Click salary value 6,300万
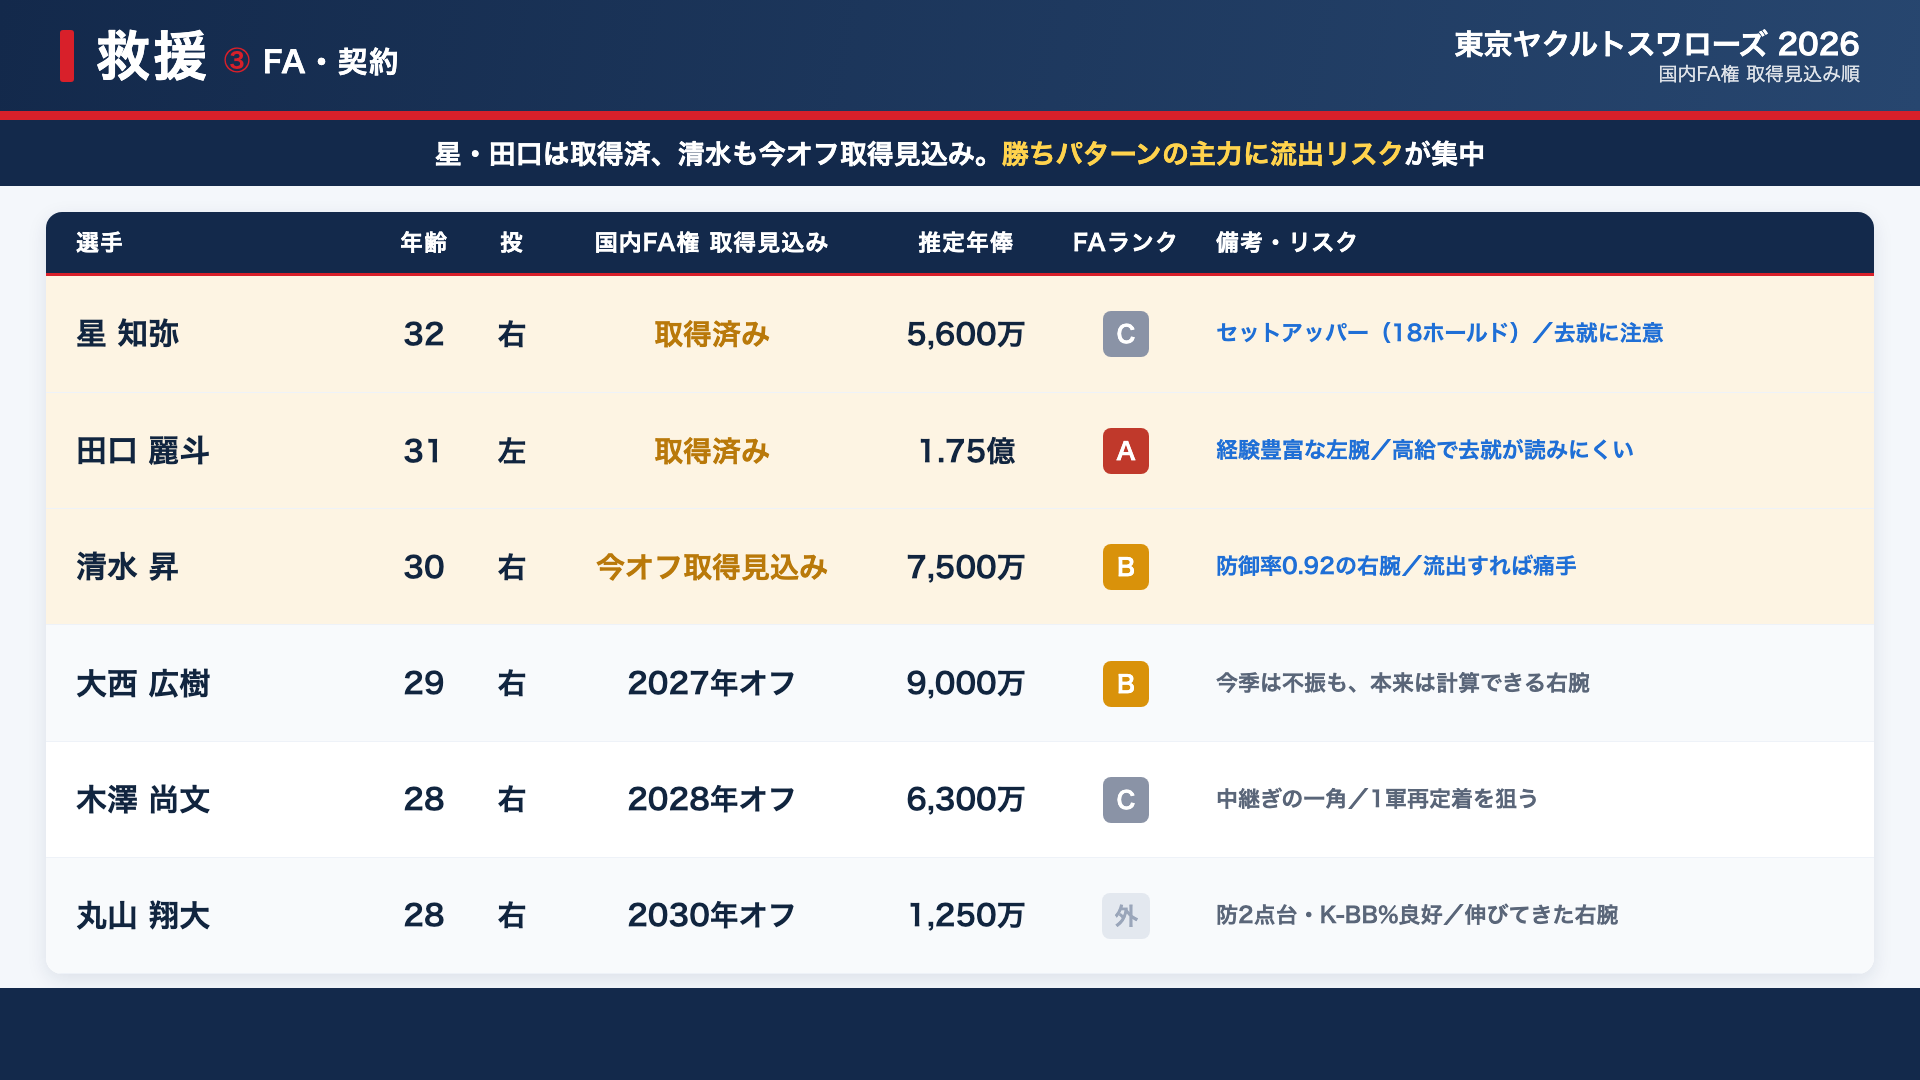 point(966,800)
